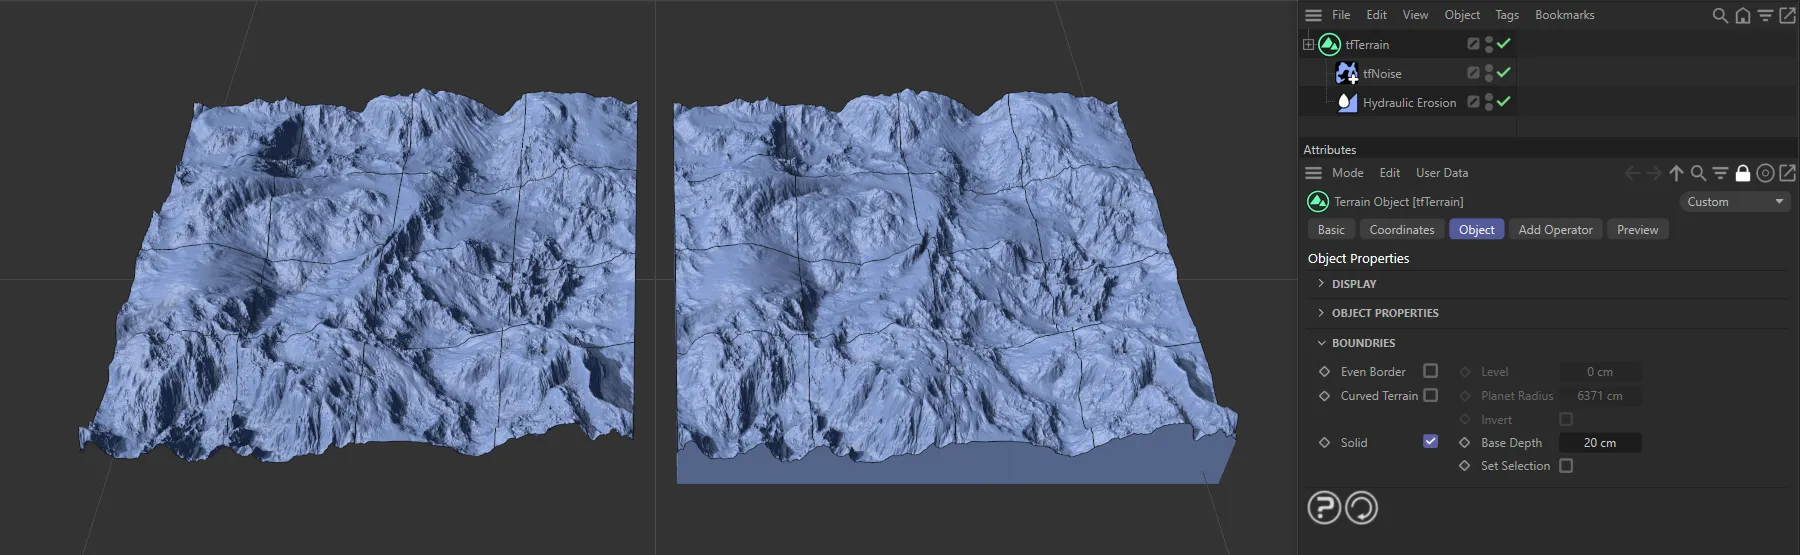Open the User Data menu
Screen dimensions: 1800x555
point(1441,173)
